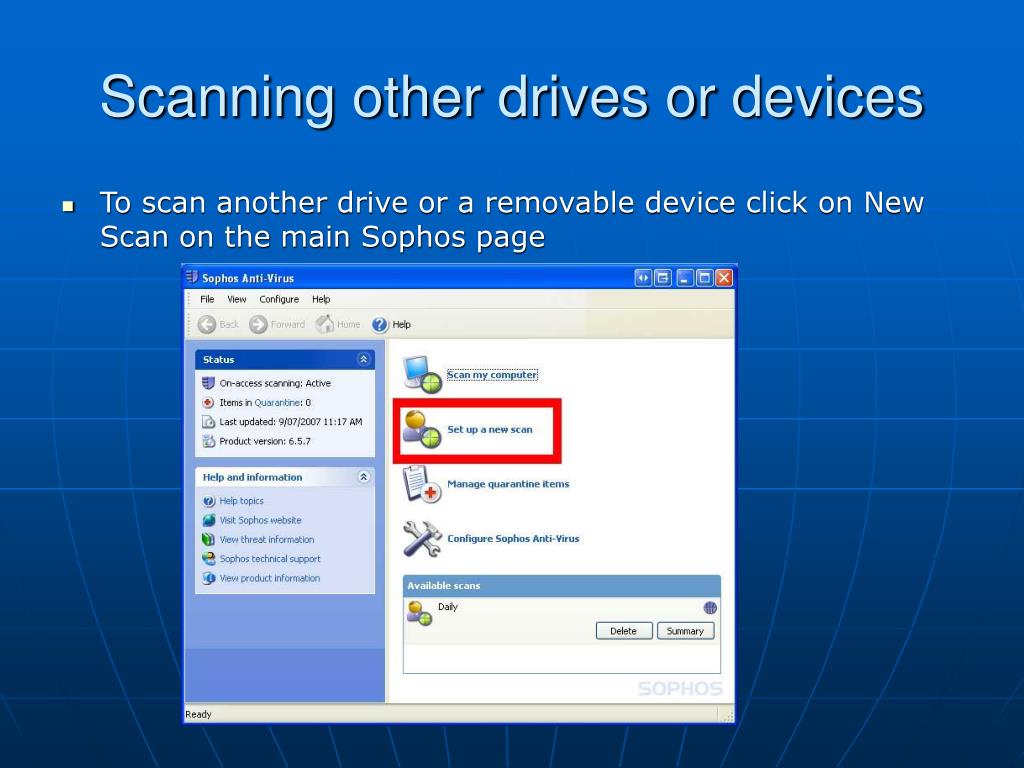Open the View product information link
The image size is (1024, 768).
tap(270, 579)
